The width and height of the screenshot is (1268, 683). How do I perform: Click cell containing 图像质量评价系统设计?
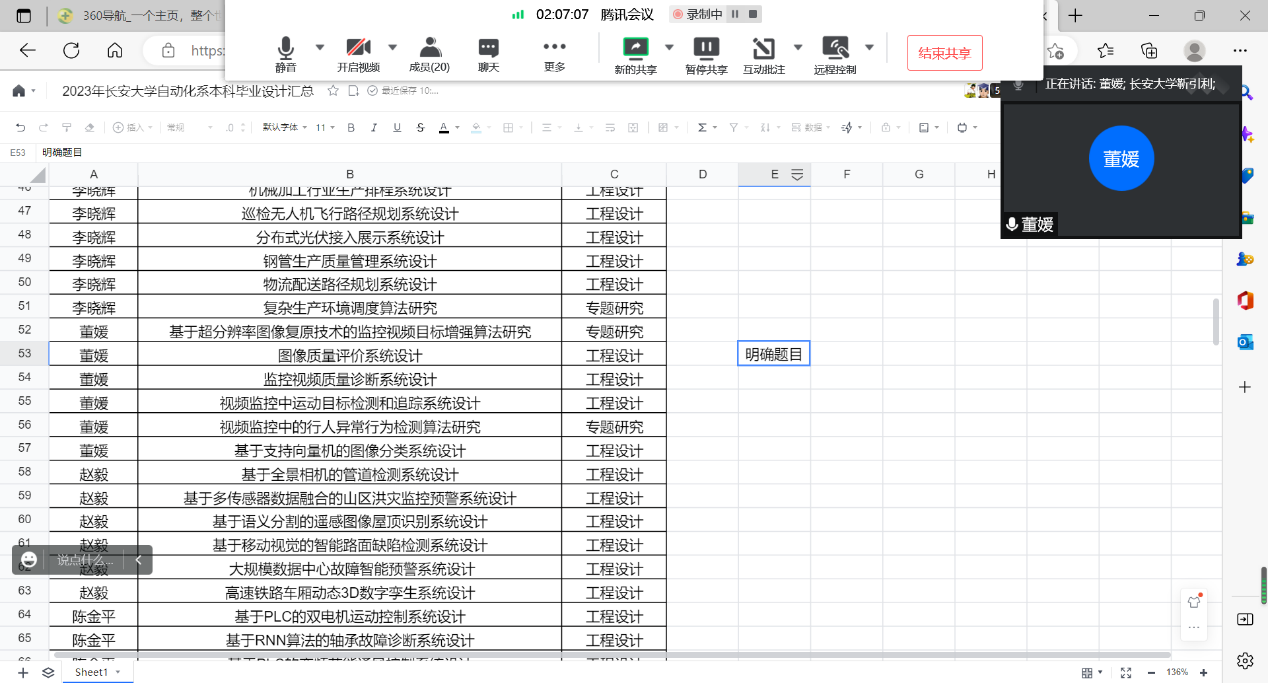[x=349, y=355]
